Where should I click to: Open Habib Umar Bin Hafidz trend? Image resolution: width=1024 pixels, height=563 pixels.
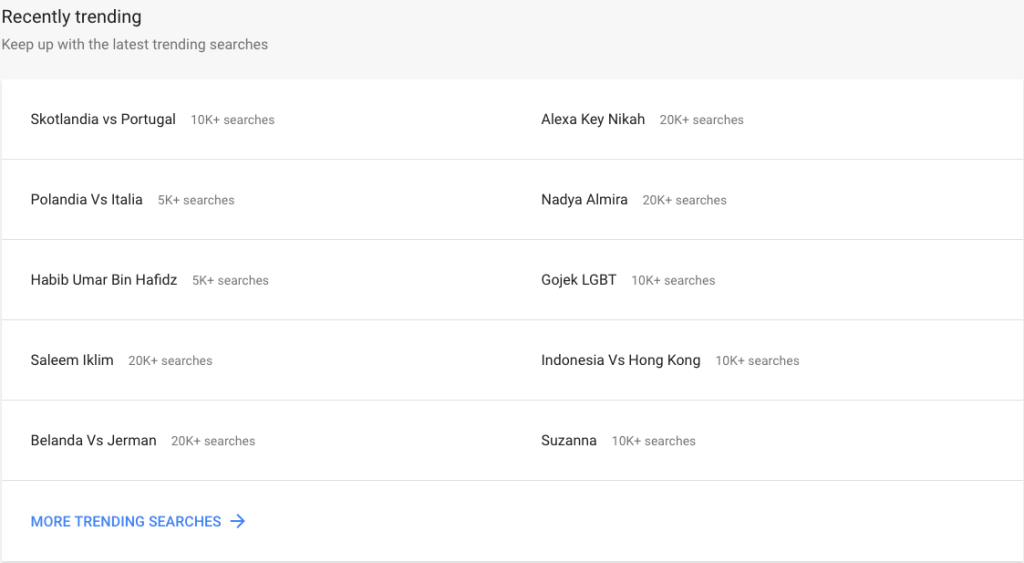(x=104, y=280)
